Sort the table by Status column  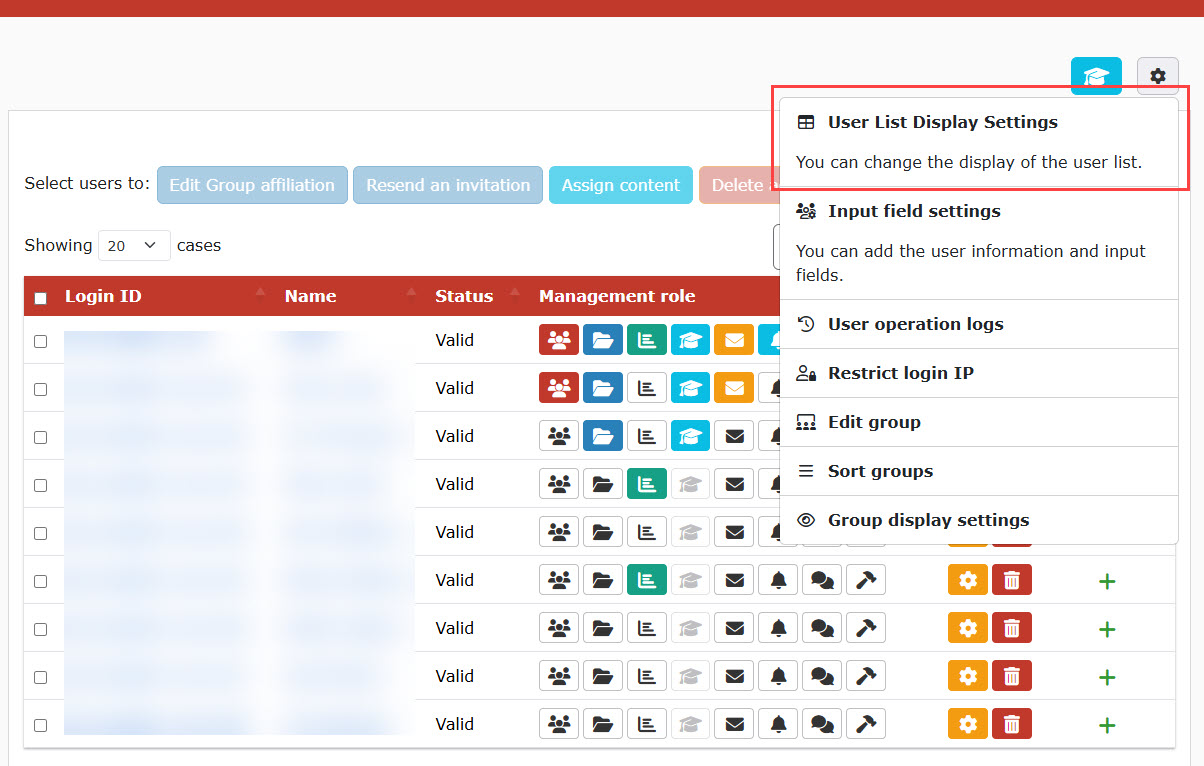click(x=464, y=296)
